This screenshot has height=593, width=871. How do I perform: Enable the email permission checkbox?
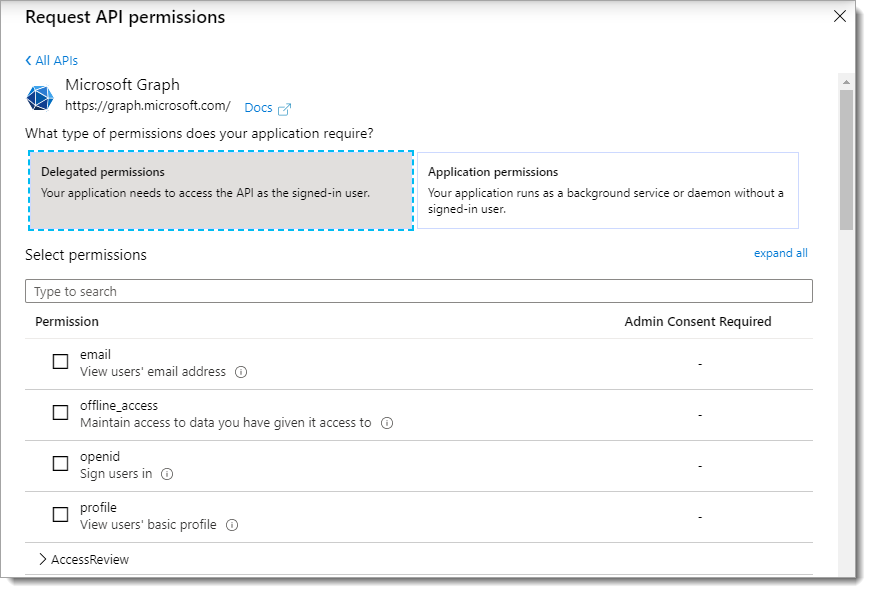coord(60,362)
